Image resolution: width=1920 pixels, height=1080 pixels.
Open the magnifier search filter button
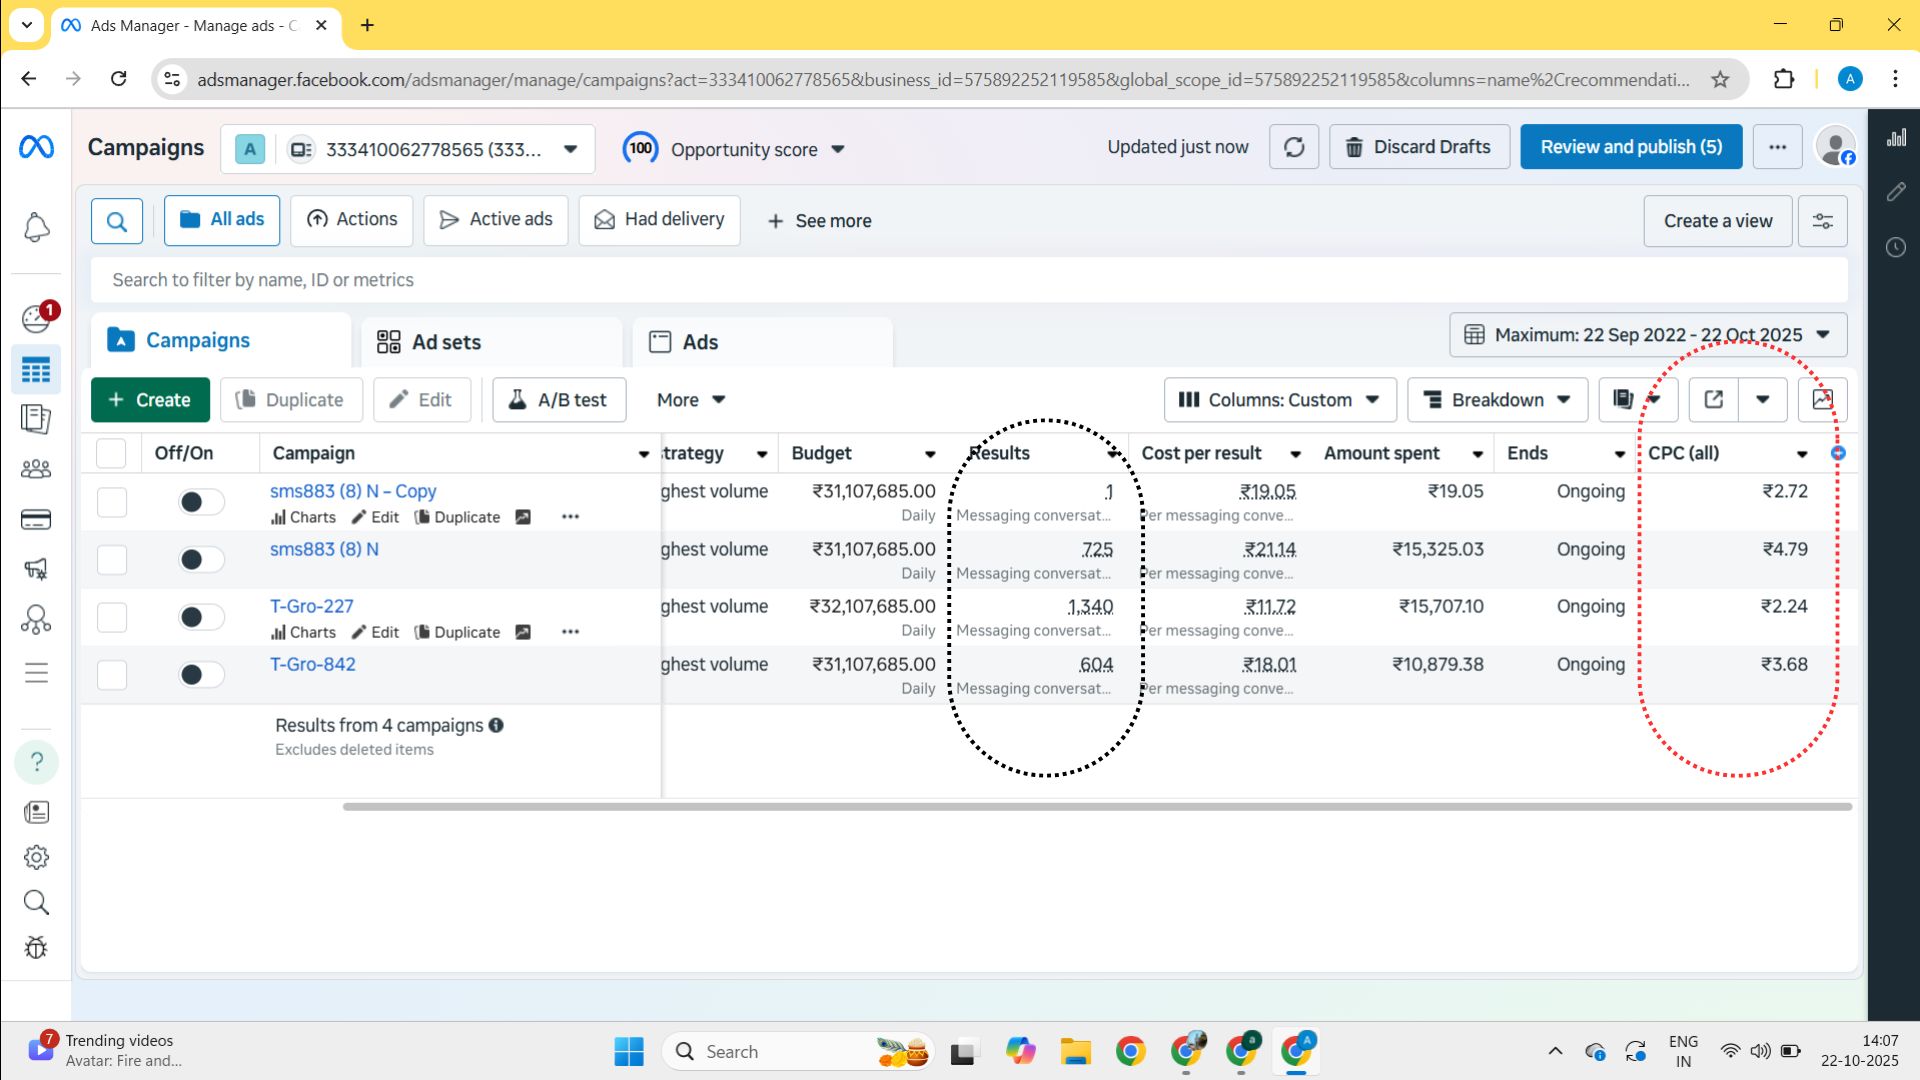[117, 220]
